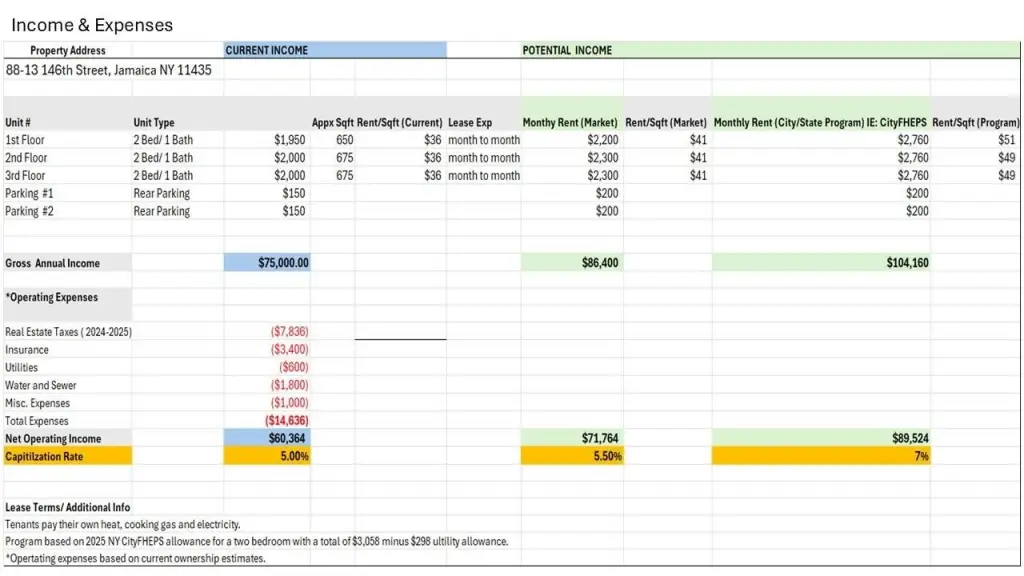Select the "Unit Type" column header
This screenshot has width=1024, height=576.
pyautogui.click(x=154, y=122)
